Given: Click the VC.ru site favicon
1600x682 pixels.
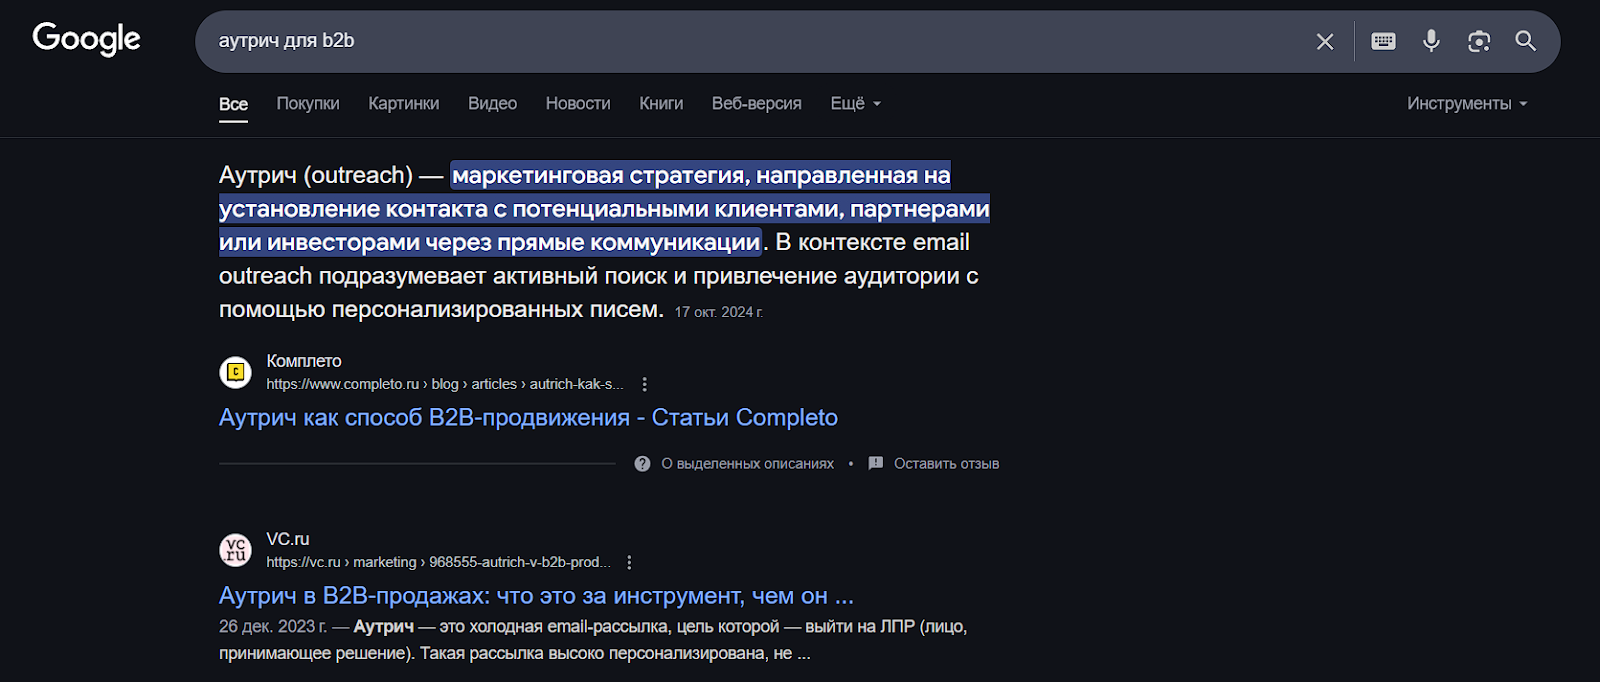Looking at the screenshot, I should click(x=236, y=550).
